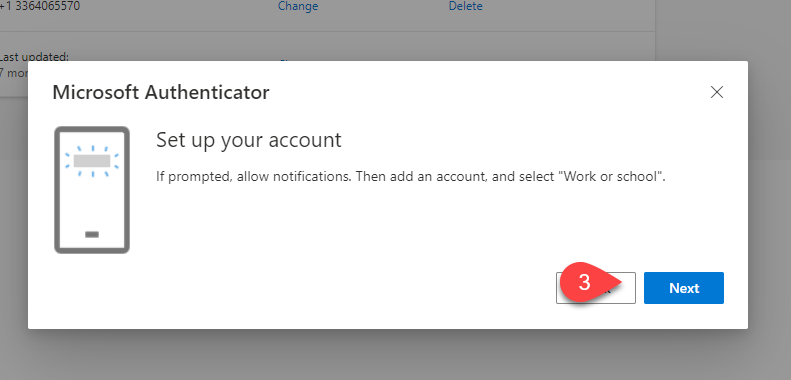This screenshot has height=380, width=791.
Task: Select the Delete link beside the phone number
Action: (465, 6)
